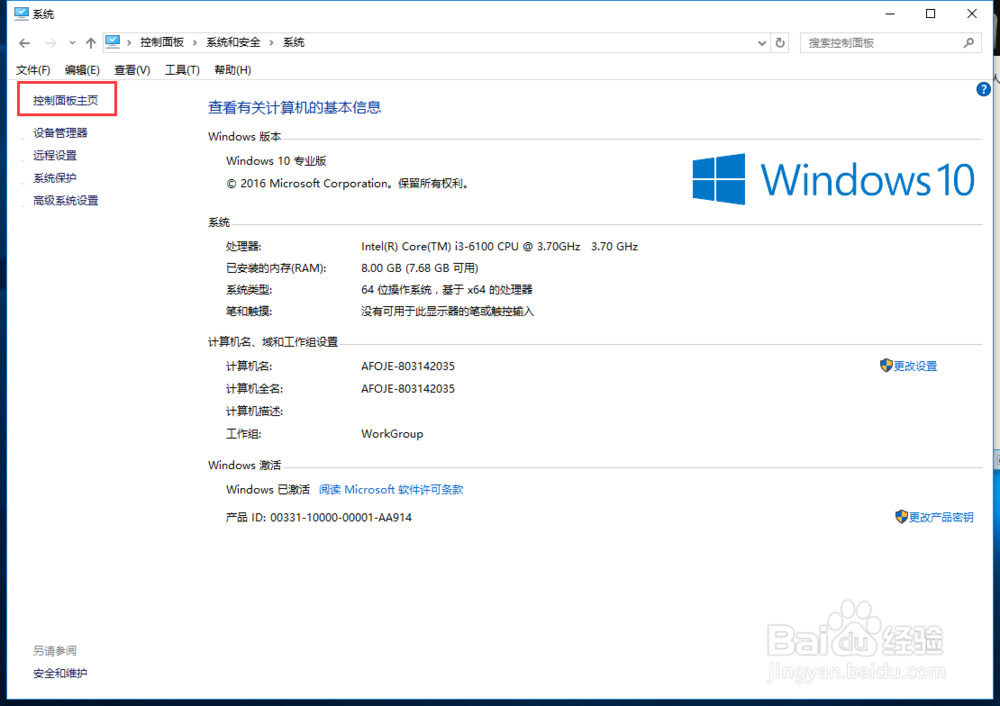1000x706 pixels.
Task: Click the search magnifier in the search box
Action: pos(969,42)
